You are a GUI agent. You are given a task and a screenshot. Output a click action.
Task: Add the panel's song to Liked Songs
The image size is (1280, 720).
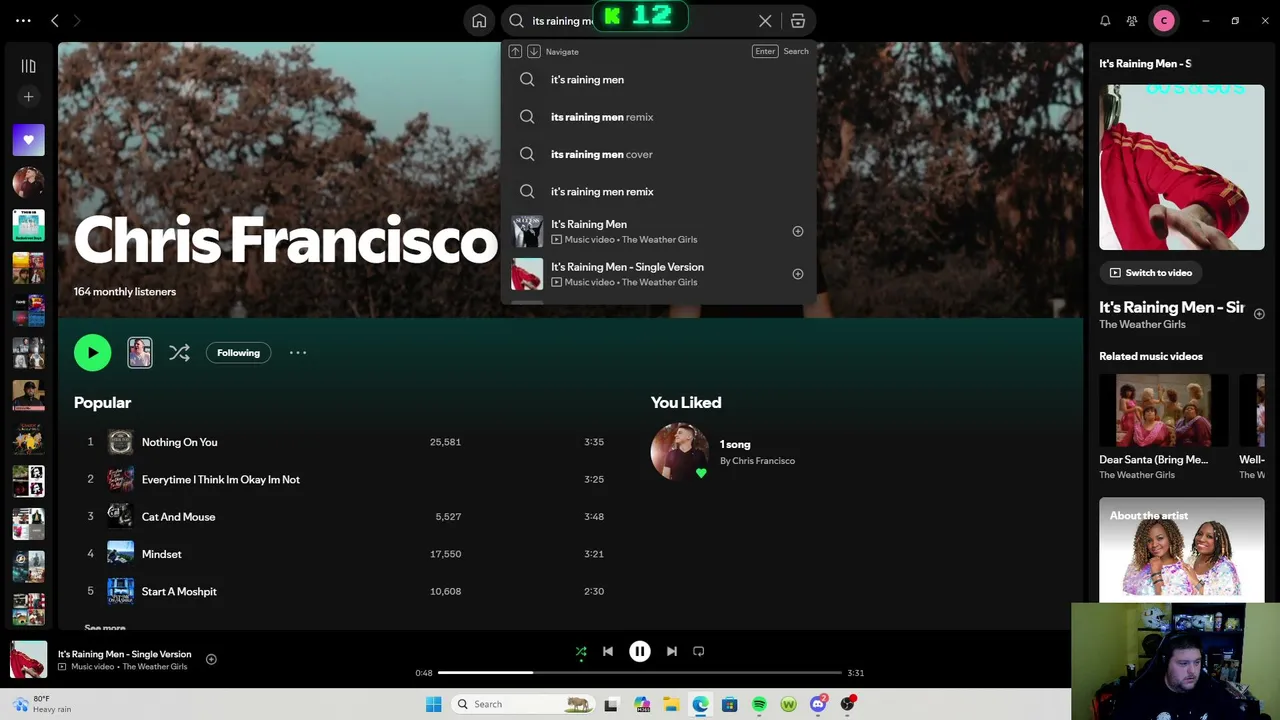tap(1259, 314)
